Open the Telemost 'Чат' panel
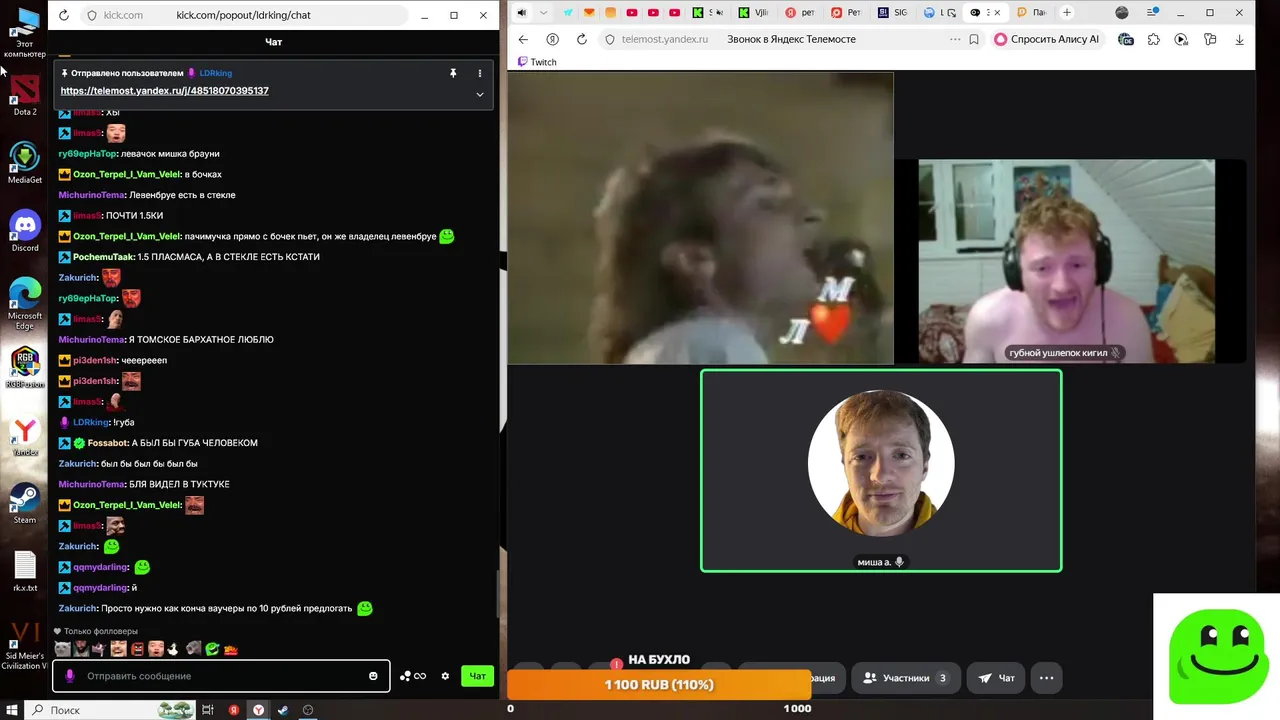Image resolution: width=1280 pixels, height=720 pixels. 997,678
